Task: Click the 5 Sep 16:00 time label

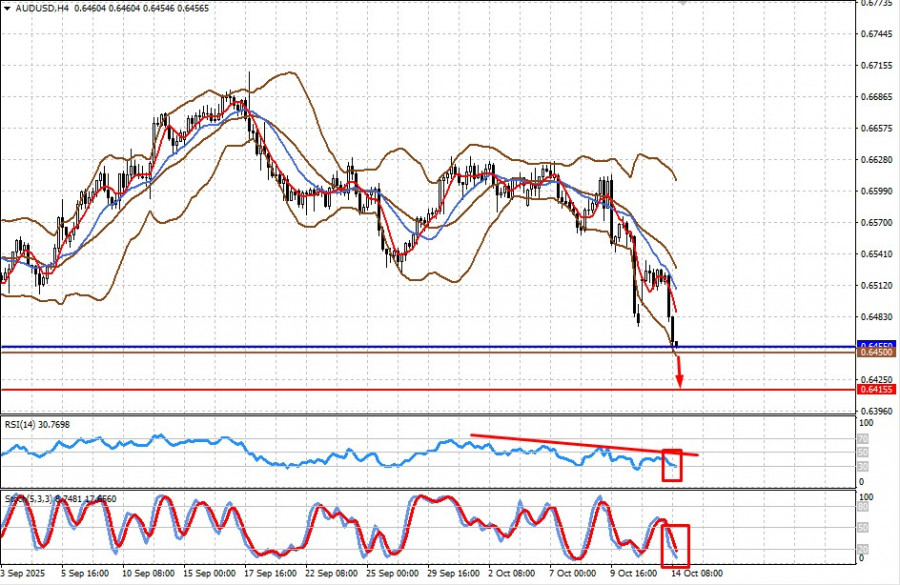Action: [x=85, y=573]
